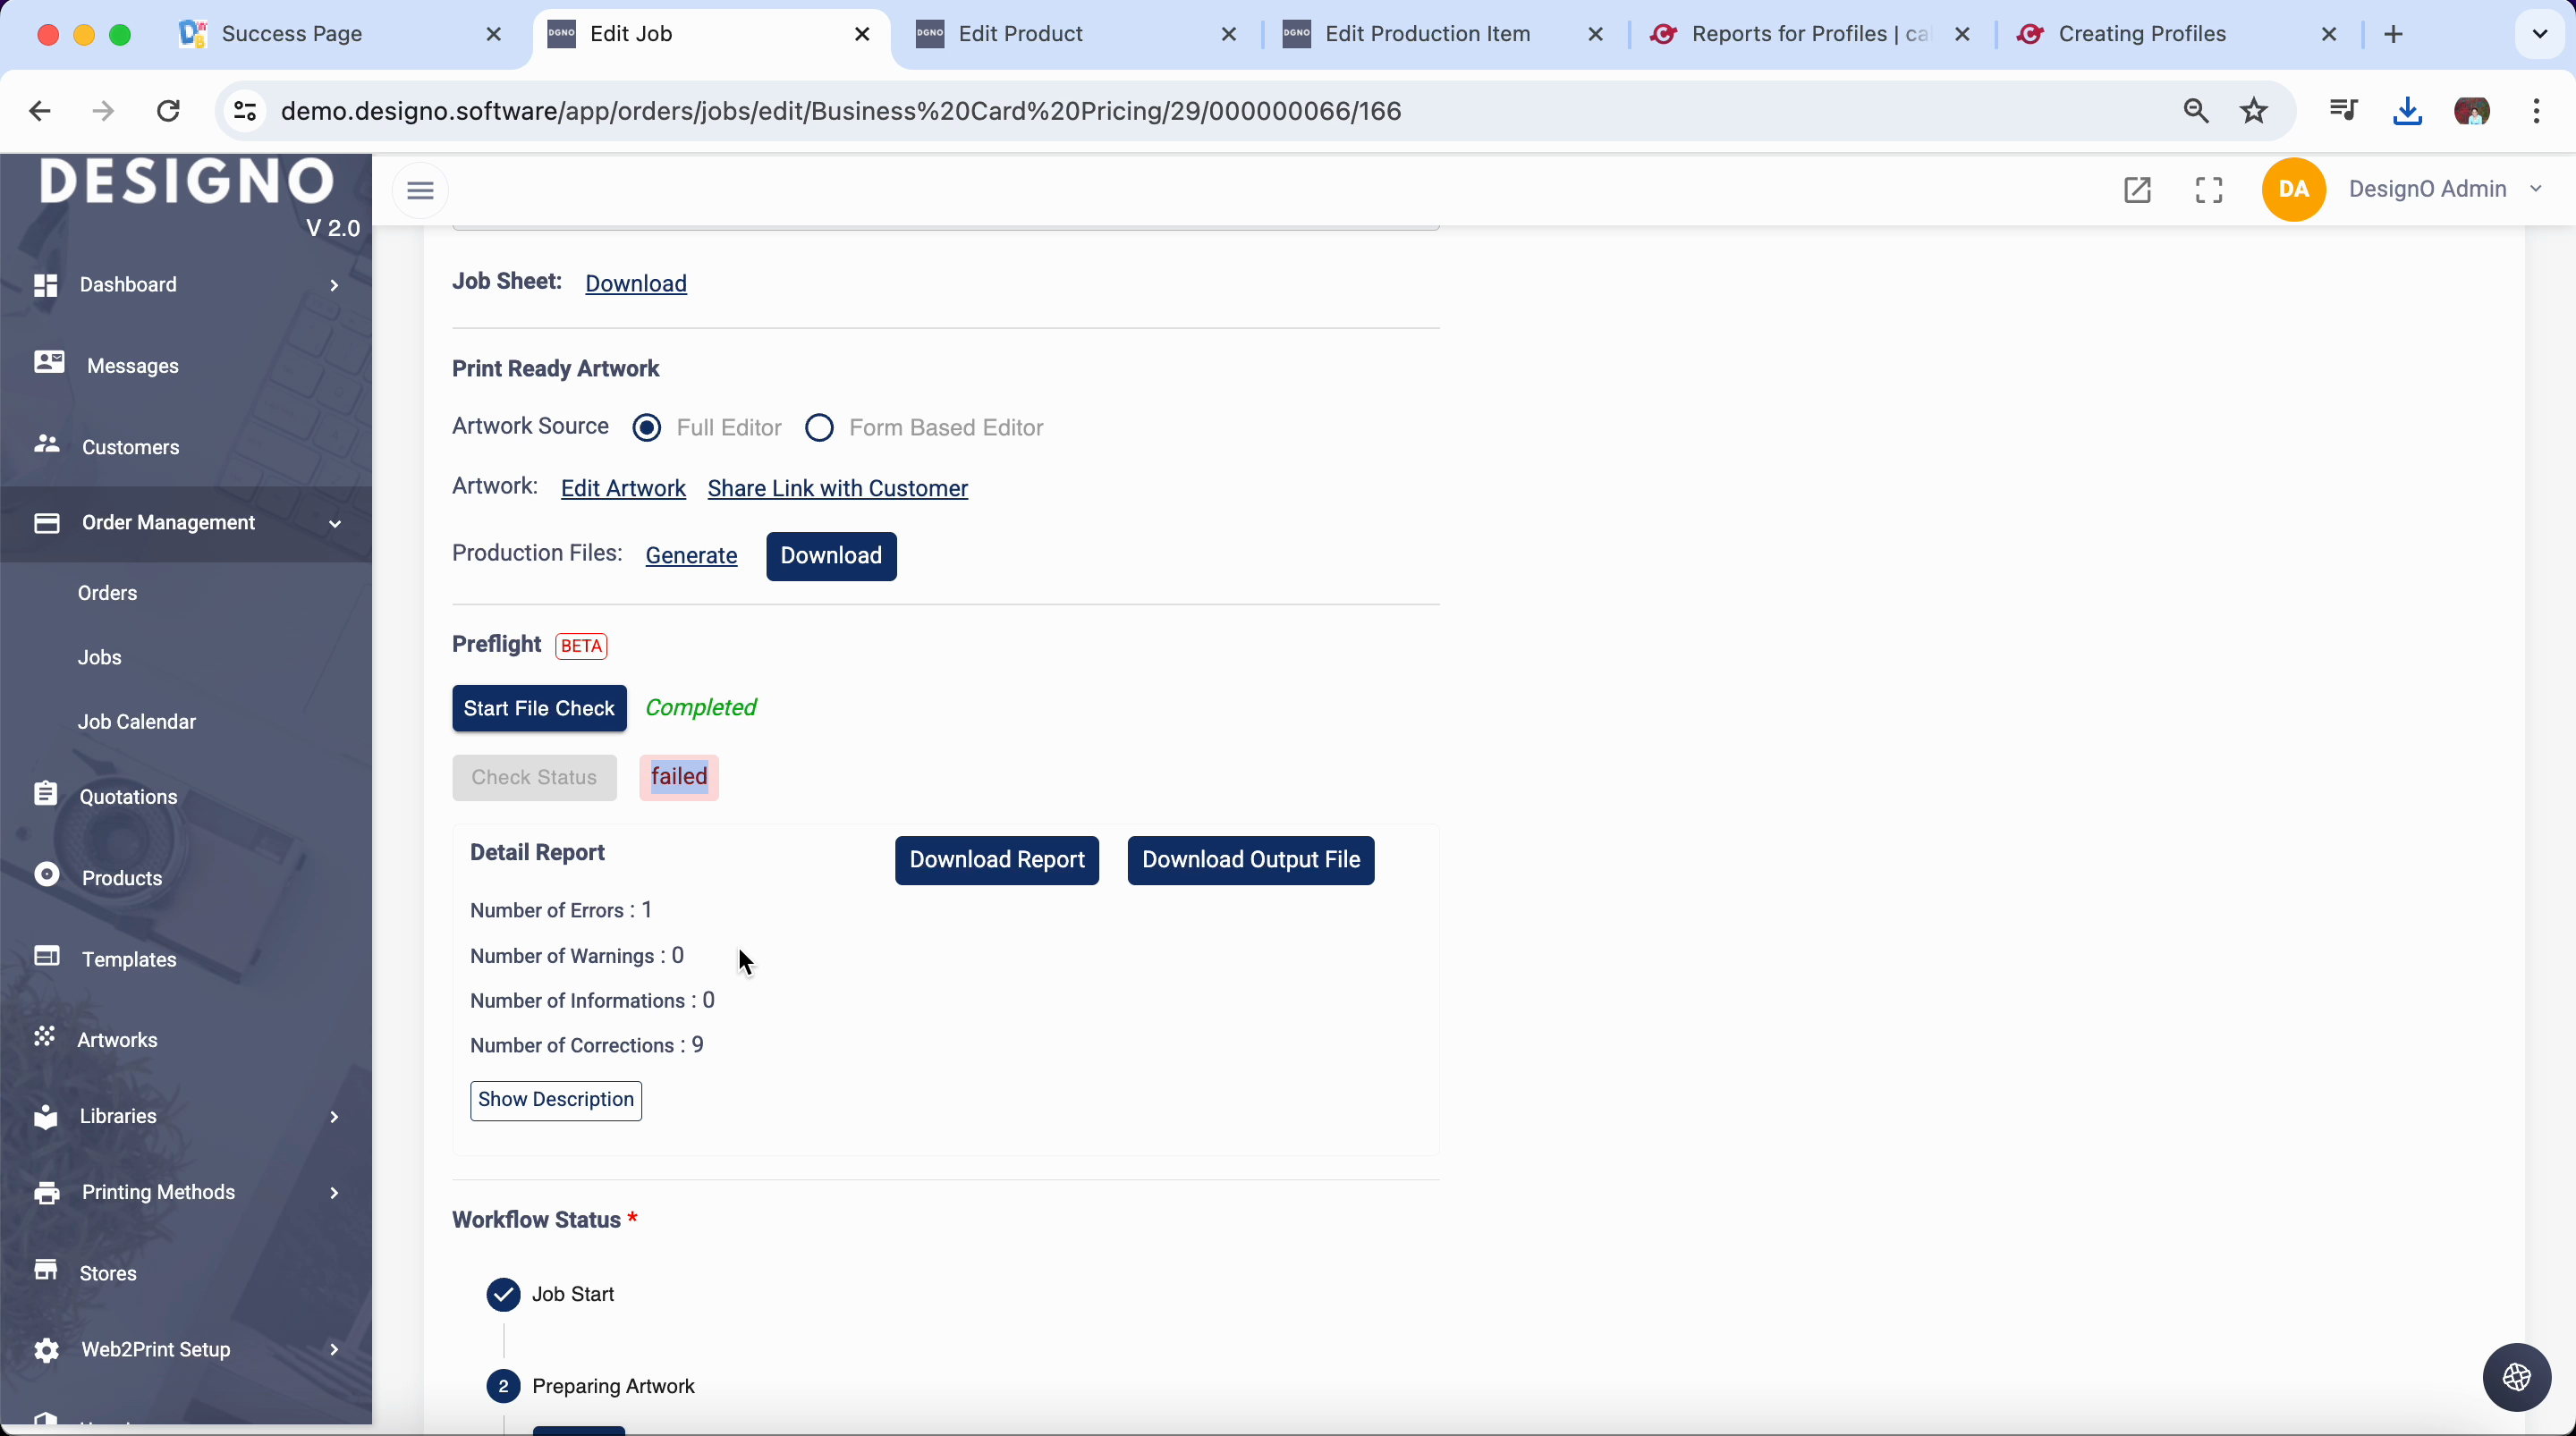The width and height of the screenshot is (2576, 1436).
Task: Open the Edit Artwork link
Action: [623, 488]
